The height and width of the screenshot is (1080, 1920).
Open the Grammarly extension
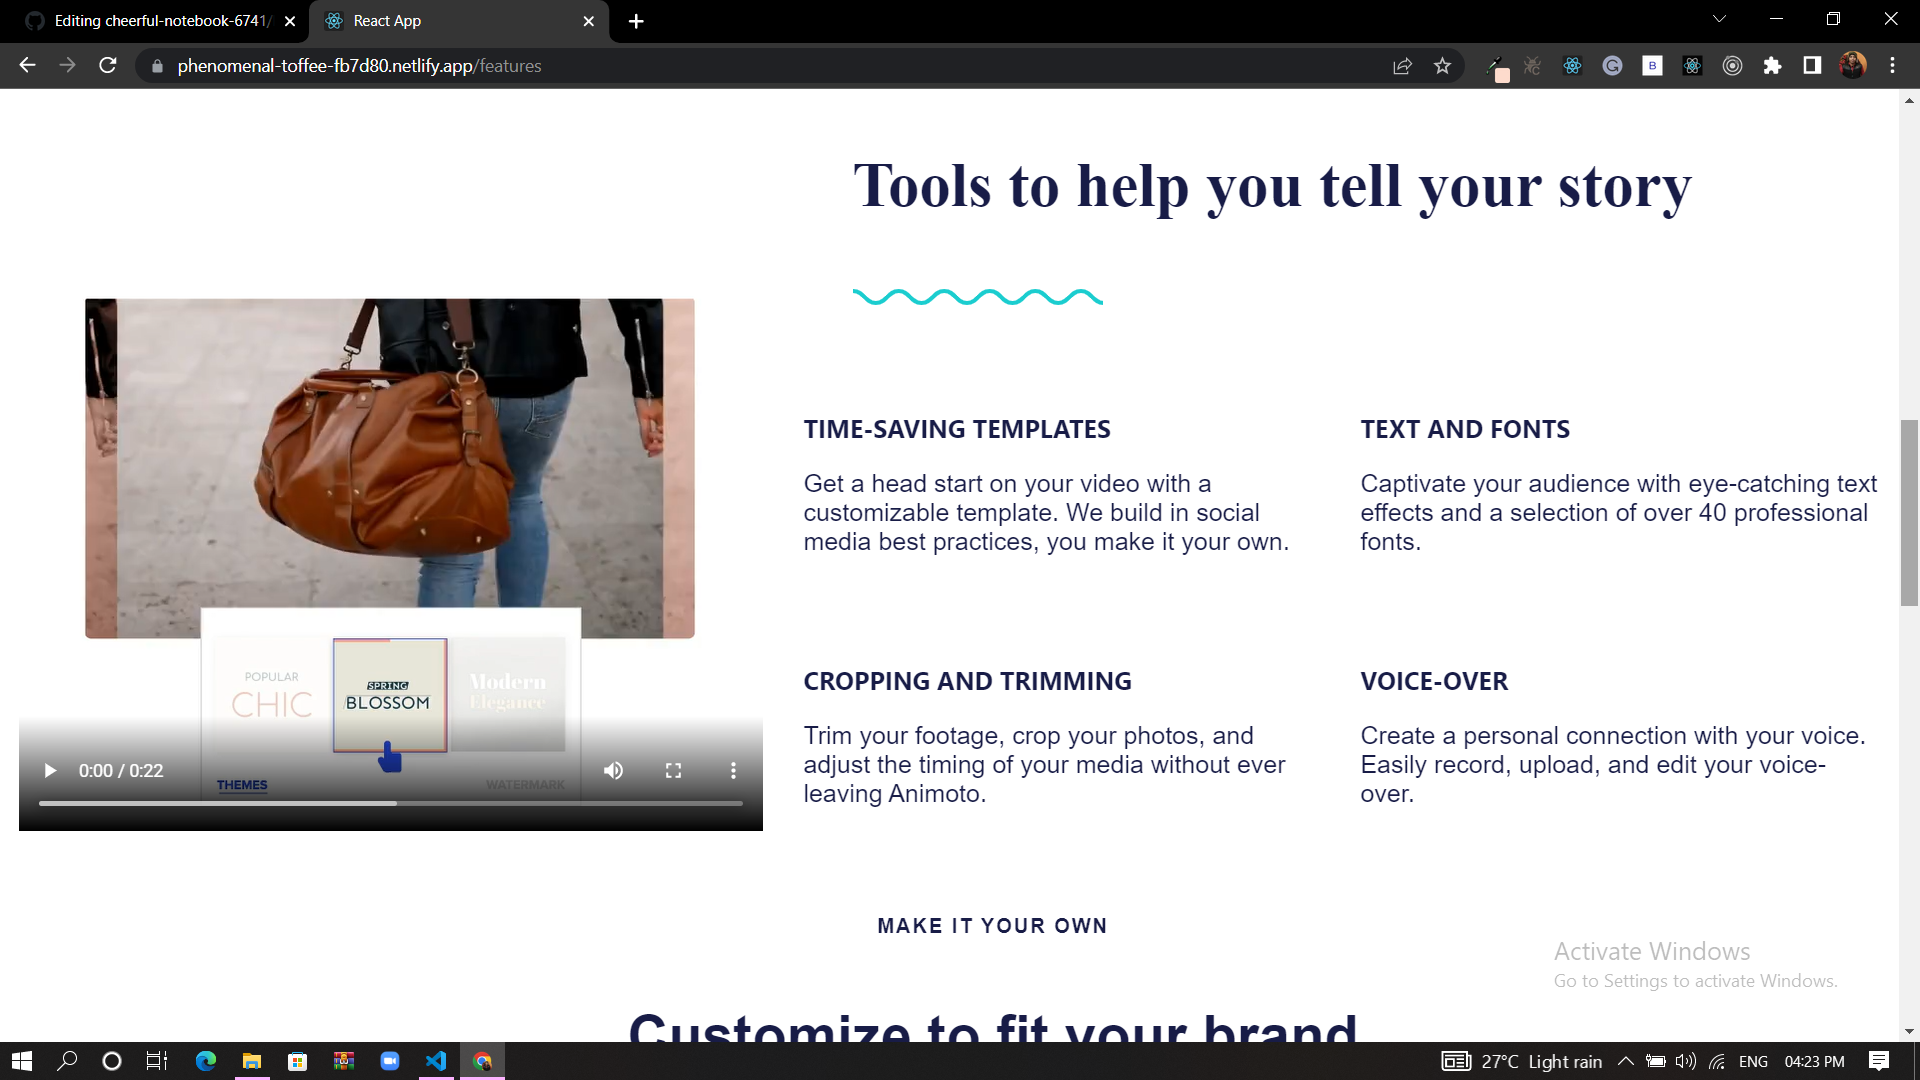tap(1612, 66)
